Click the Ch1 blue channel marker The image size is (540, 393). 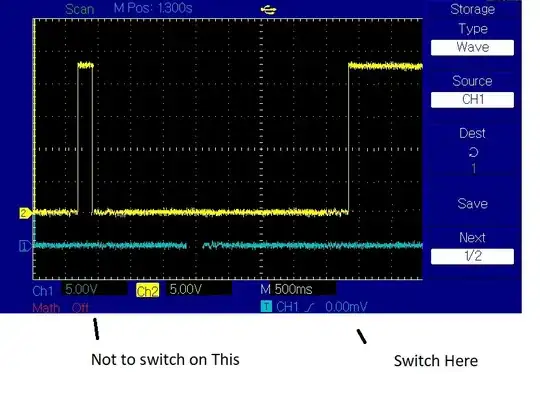[x=25, y=246]
